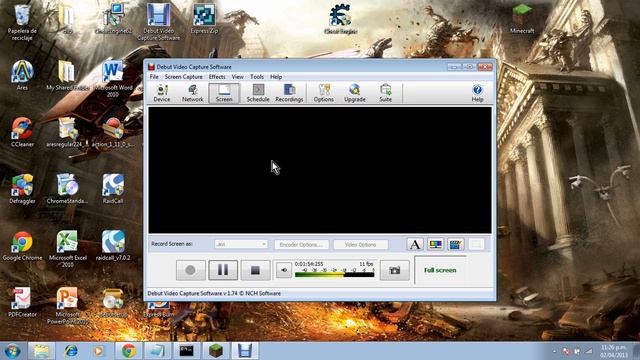Click the Help icon on the toolbar

click(x=477, y=93)
